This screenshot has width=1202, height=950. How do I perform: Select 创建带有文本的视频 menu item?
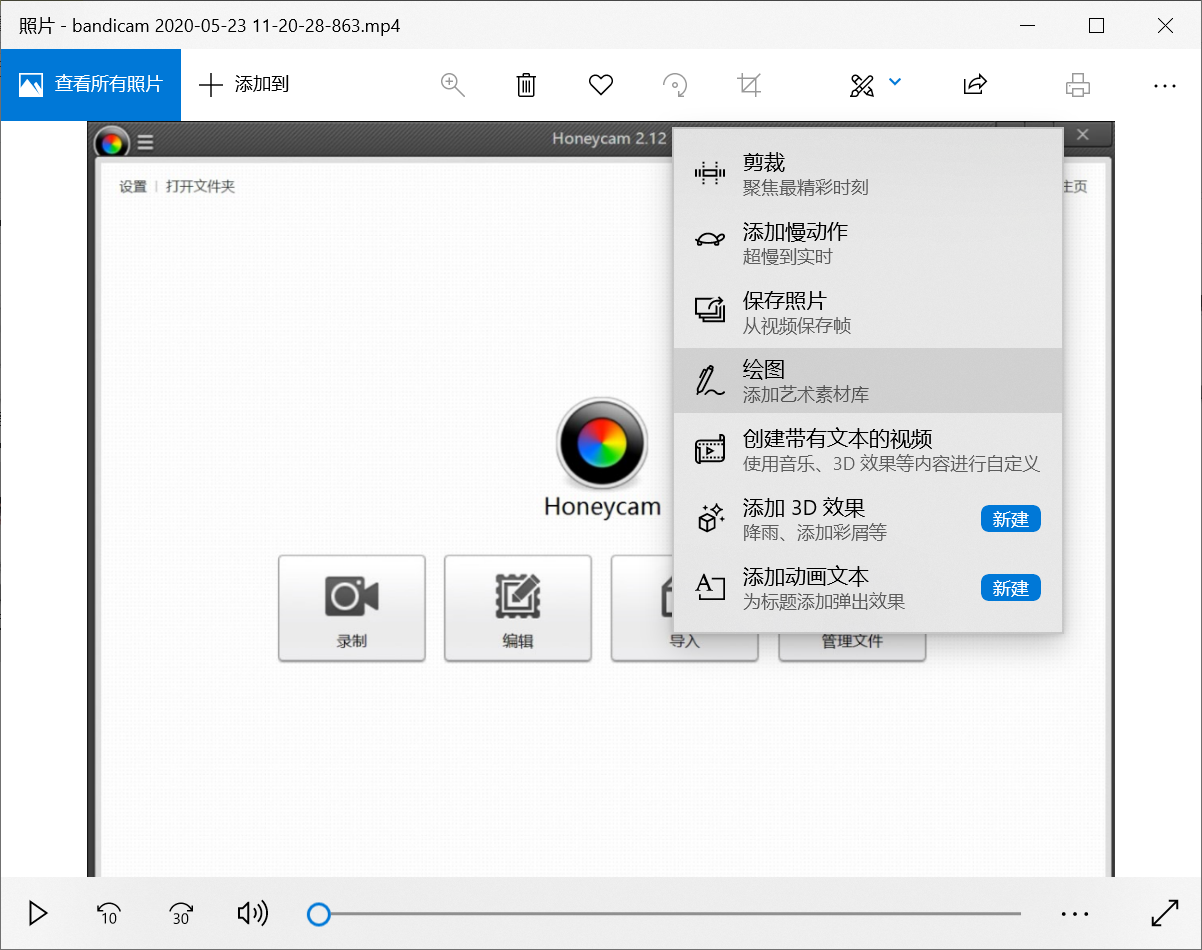(868, 450)
